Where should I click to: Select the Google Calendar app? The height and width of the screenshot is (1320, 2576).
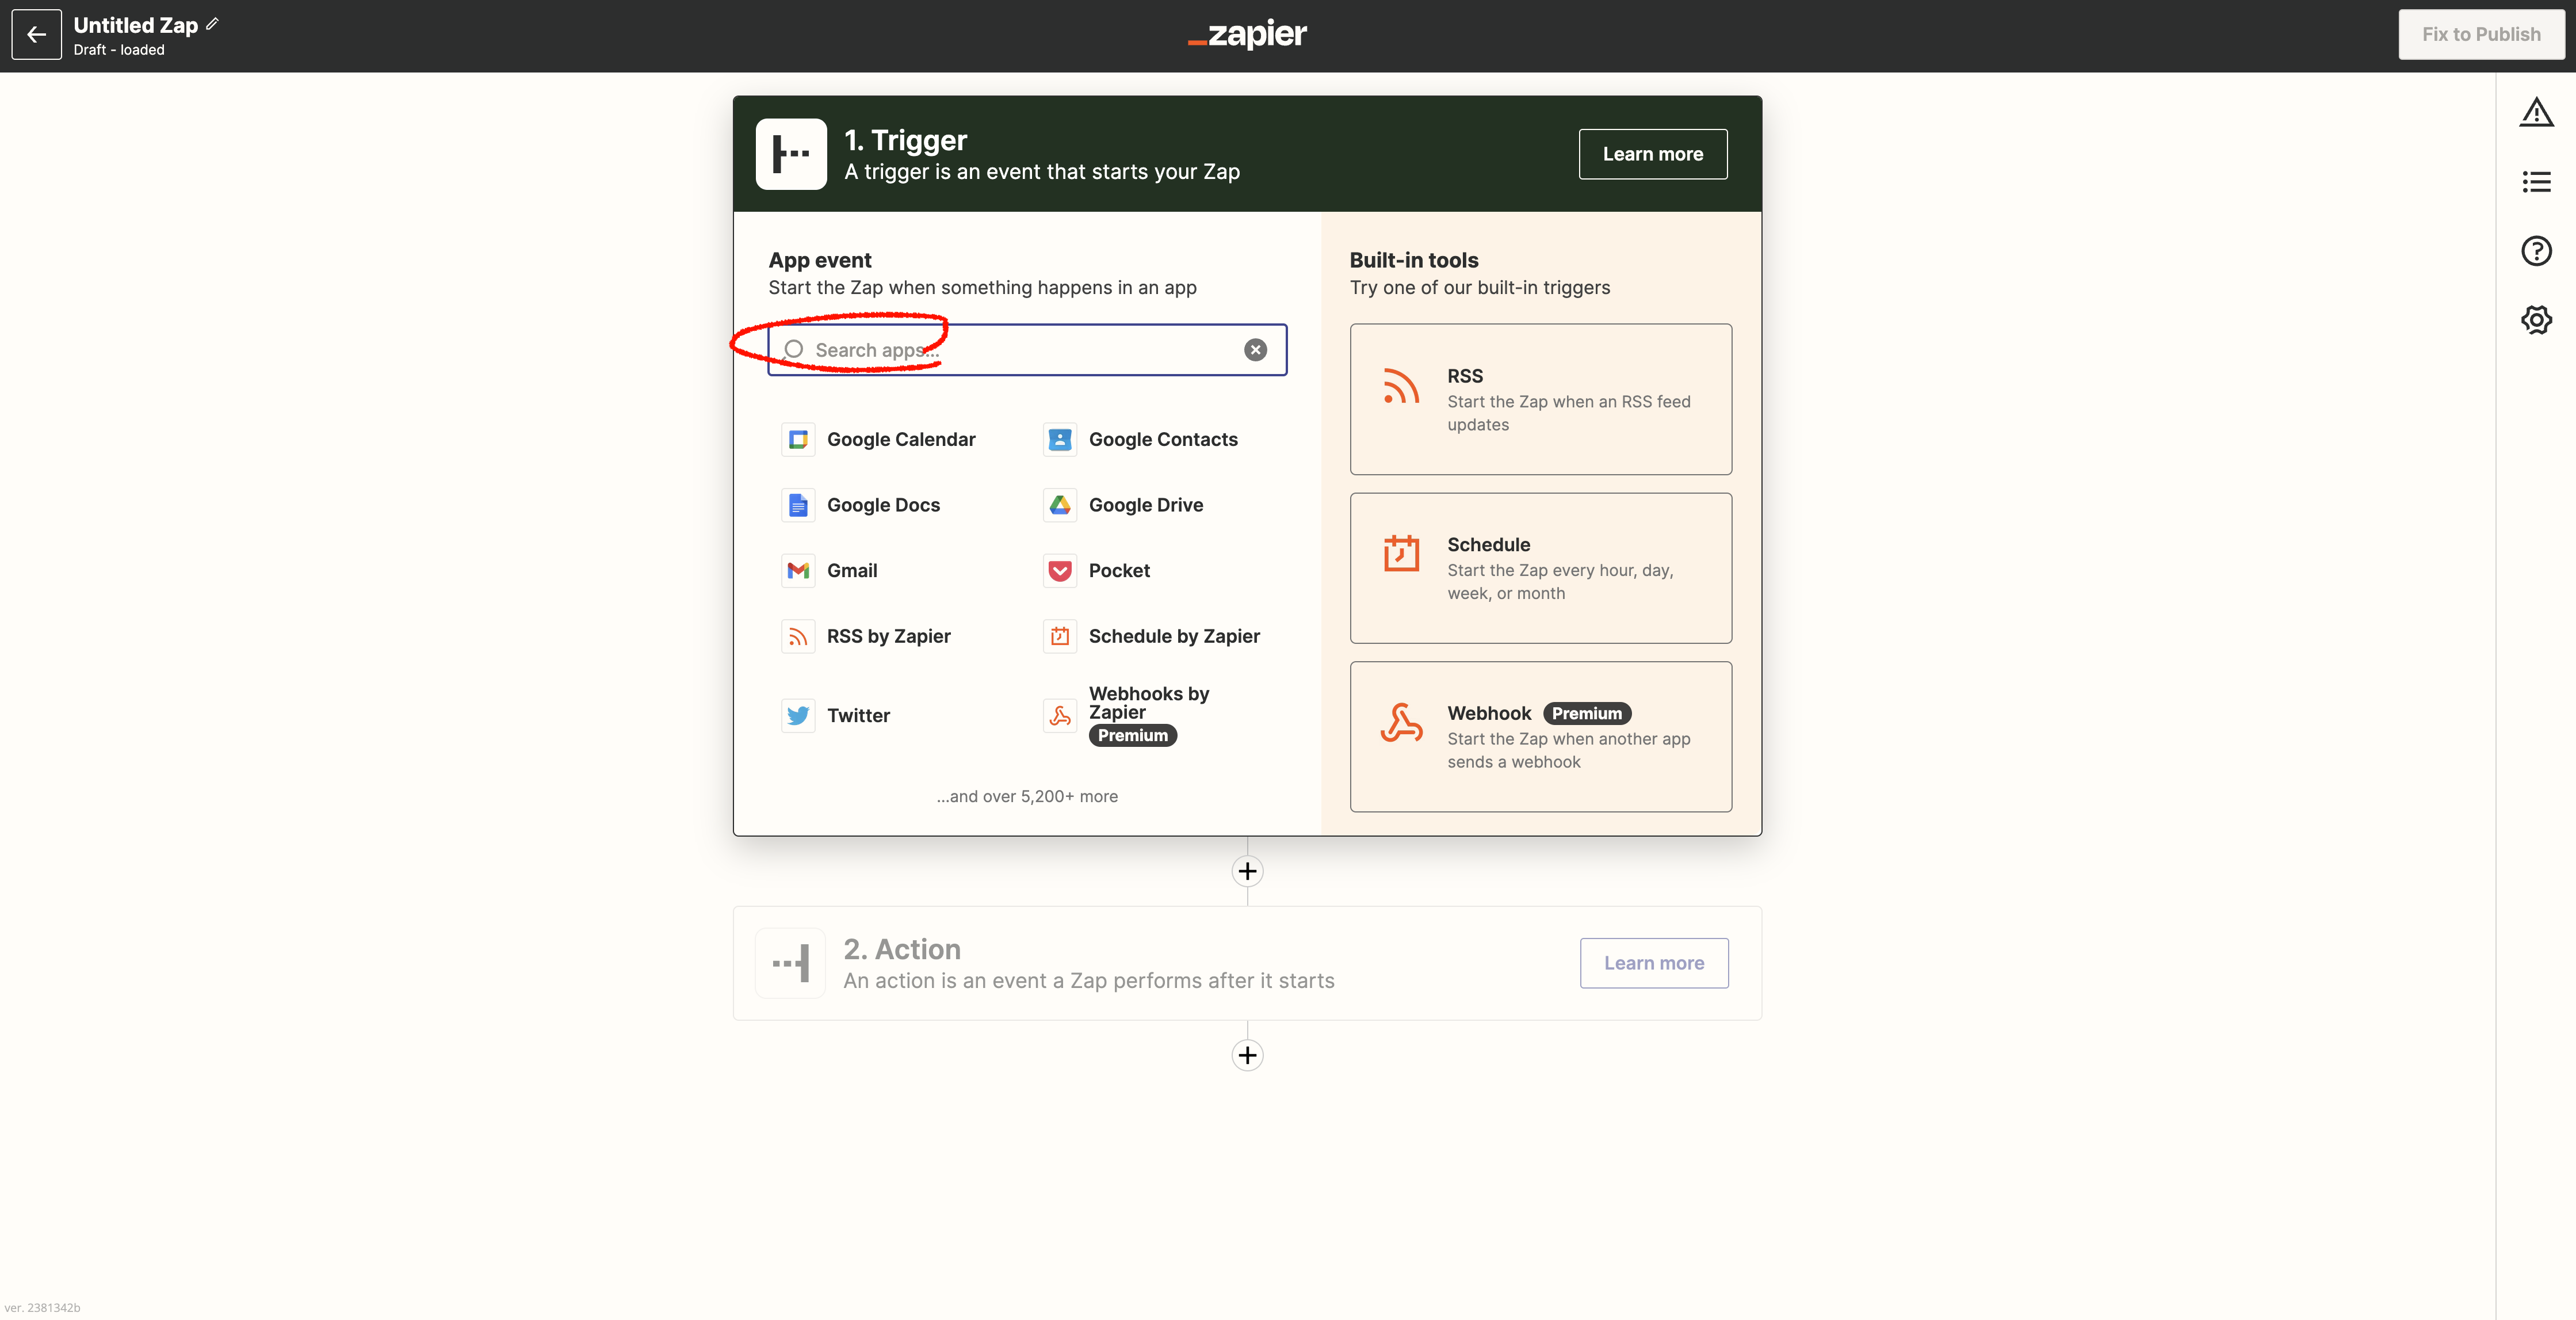[x=879, y=439]
